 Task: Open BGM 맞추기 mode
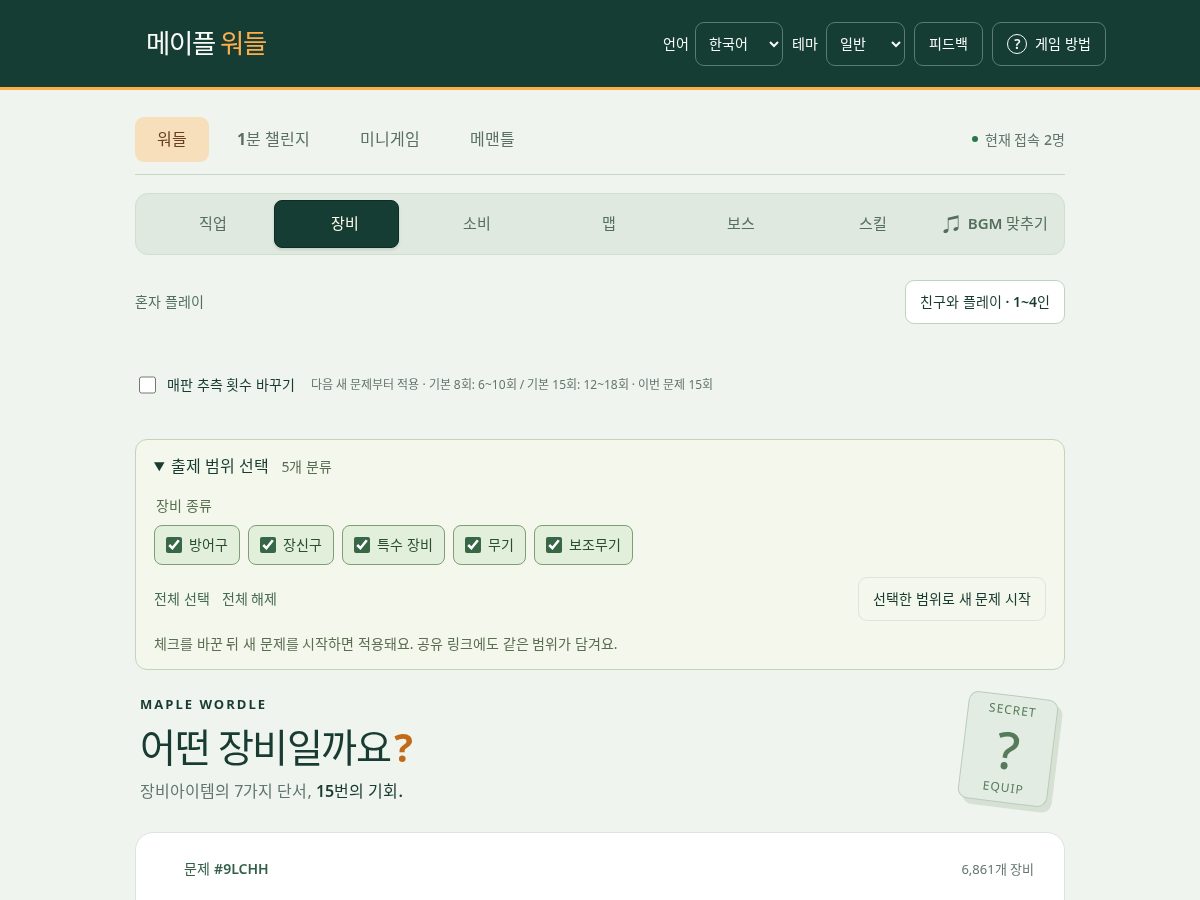point(995,224)
